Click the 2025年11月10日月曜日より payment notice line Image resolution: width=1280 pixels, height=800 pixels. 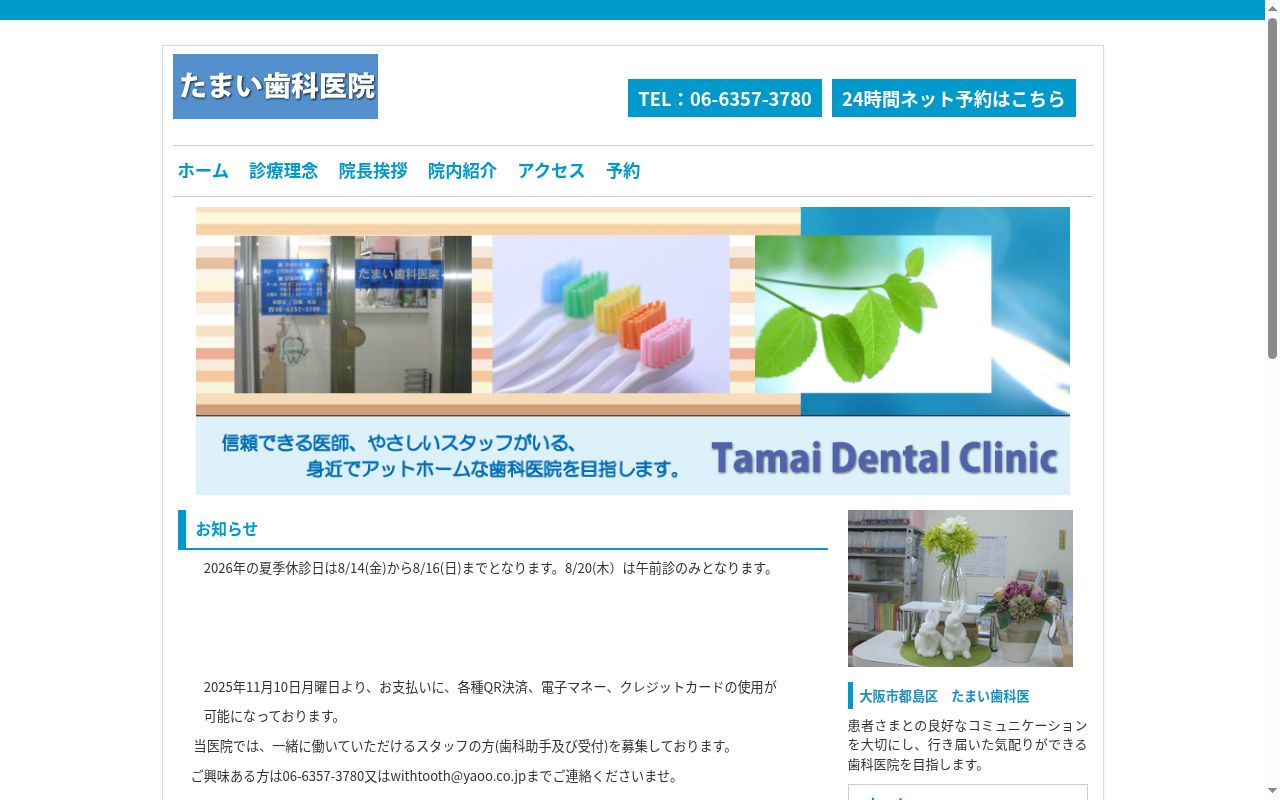(x=490, y=687)
